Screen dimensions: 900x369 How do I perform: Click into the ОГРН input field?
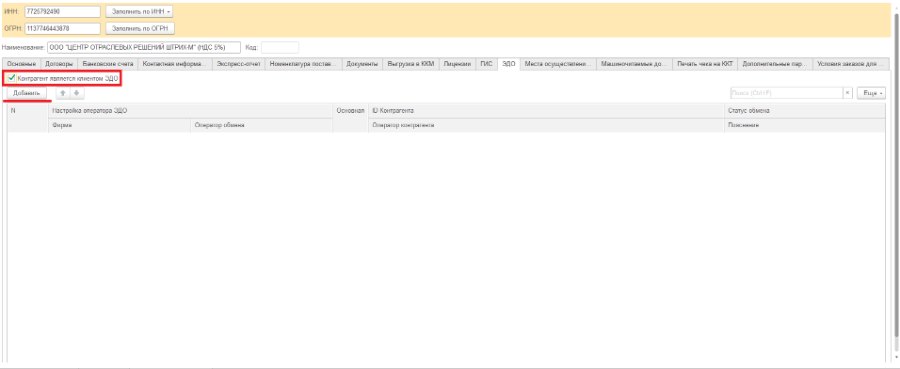63,28
